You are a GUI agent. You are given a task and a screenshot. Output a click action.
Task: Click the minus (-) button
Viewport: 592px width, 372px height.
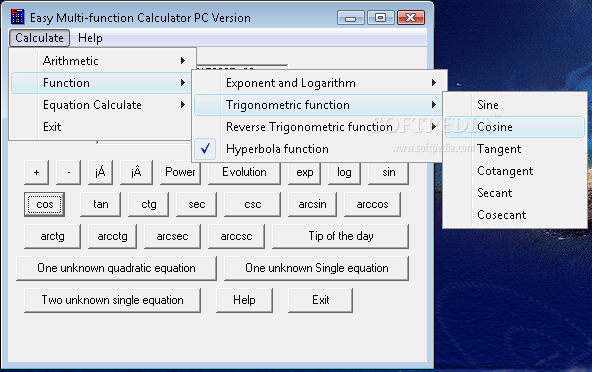click(68, 172)
